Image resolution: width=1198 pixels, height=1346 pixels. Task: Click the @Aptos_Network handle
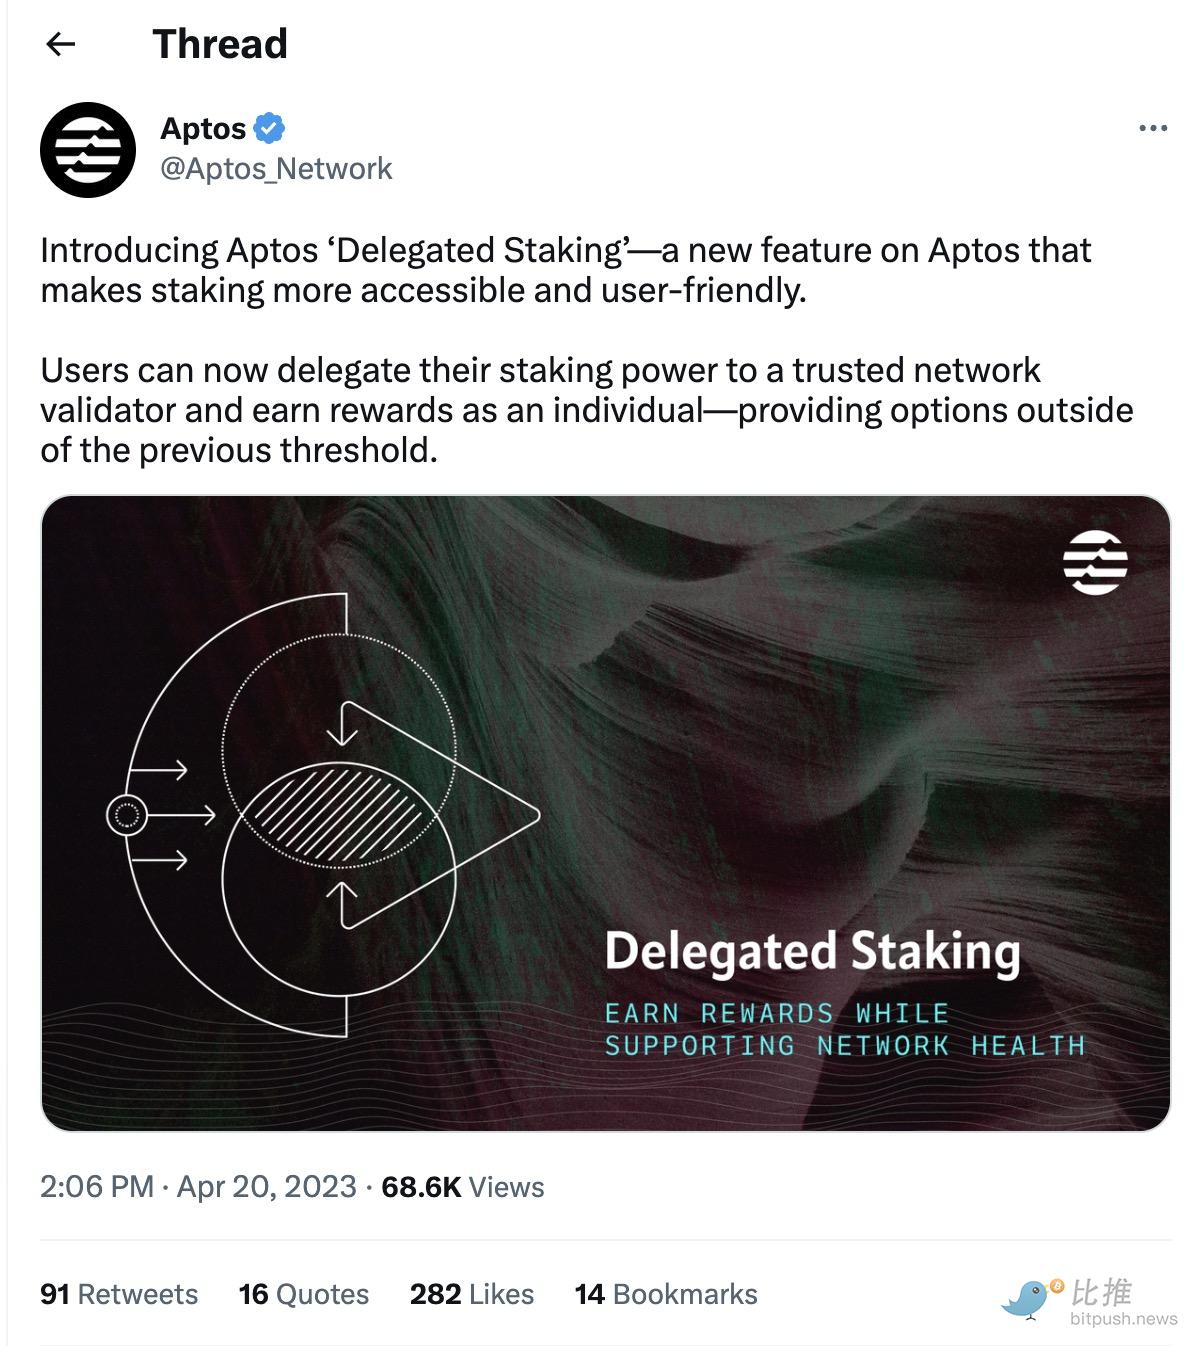[276, 169]
